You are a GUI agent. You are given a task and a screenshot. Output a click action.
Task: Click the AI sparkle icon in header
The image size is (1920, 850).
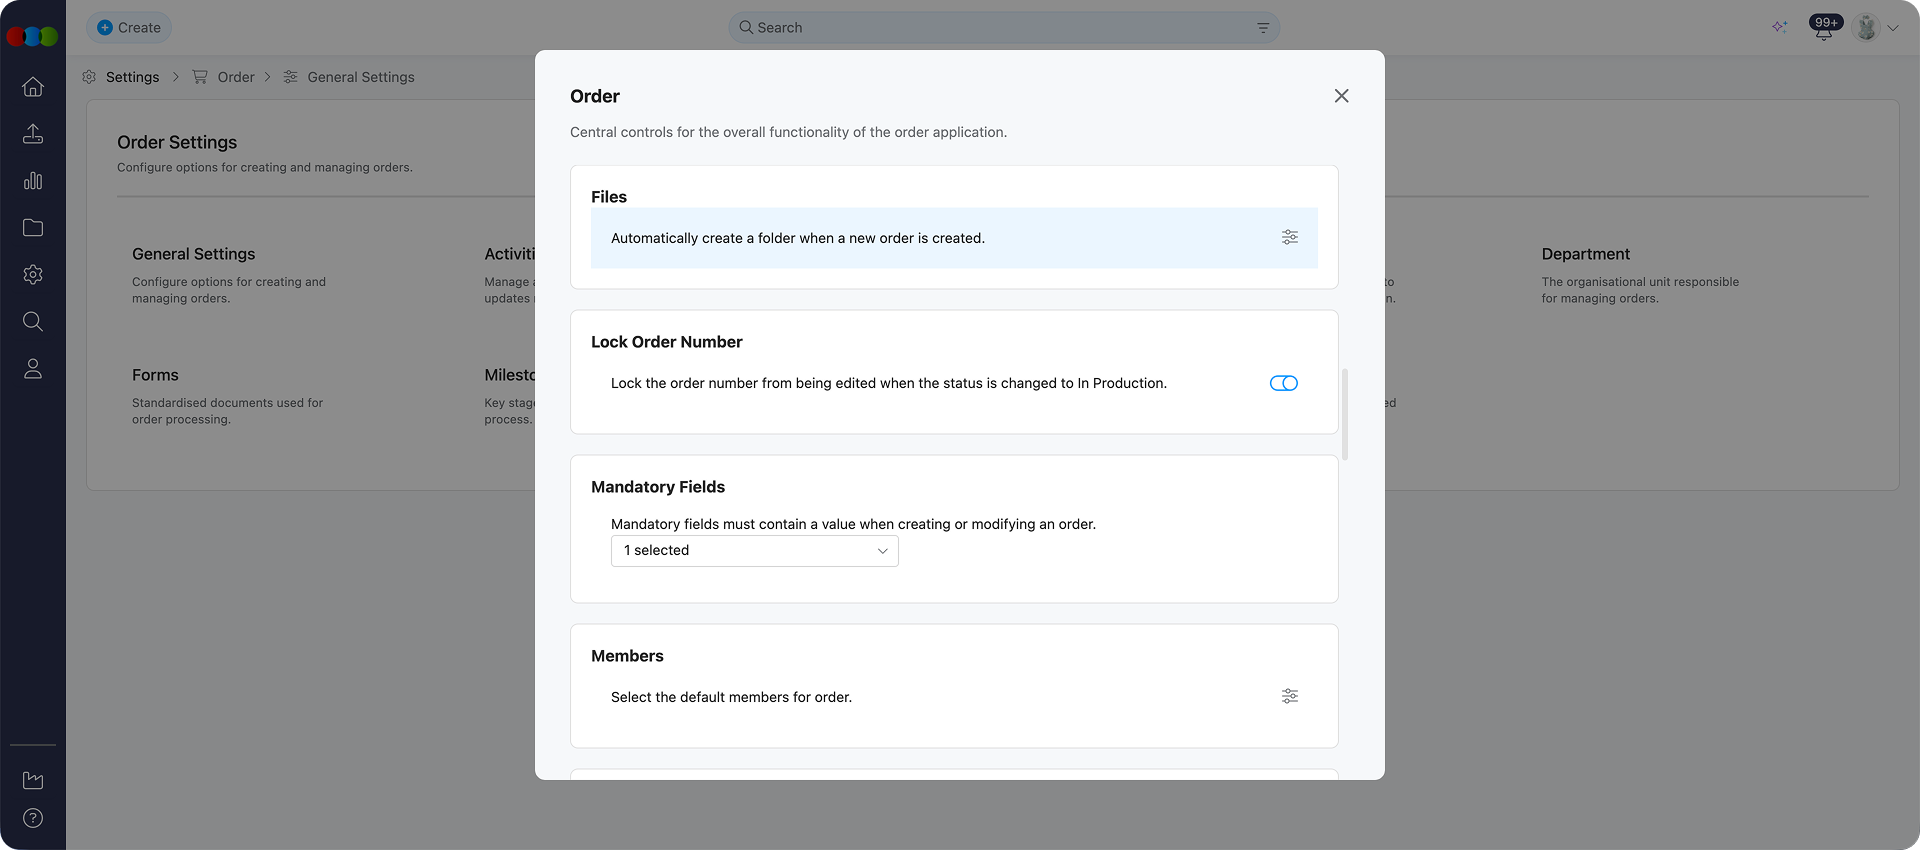pos(1779,27)
